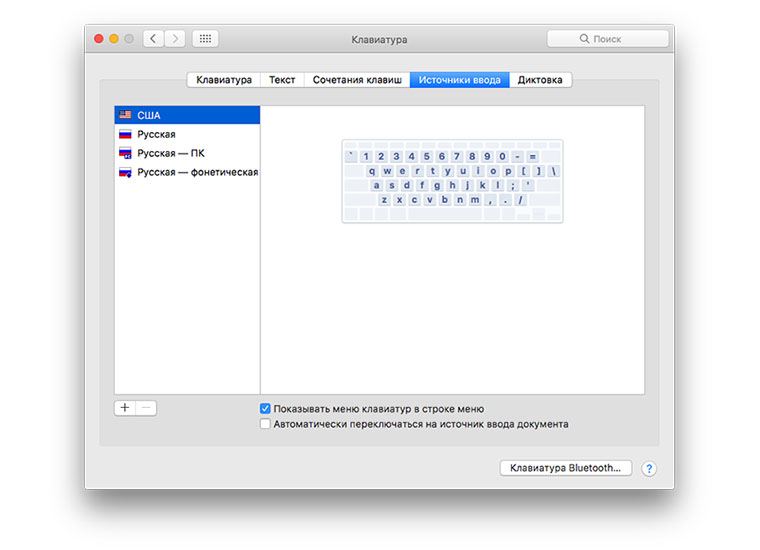Focus the Поиск search field
Screen dimensions: 760x550
[608, 39]
